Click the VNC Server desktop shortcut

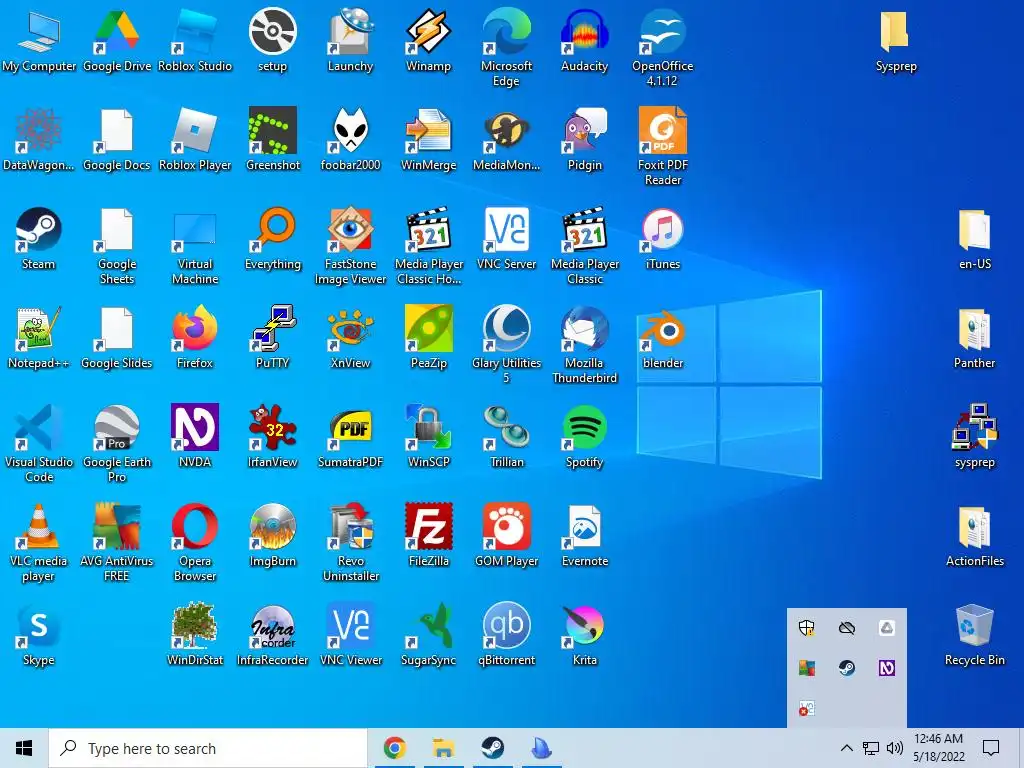tap(506, 238)
